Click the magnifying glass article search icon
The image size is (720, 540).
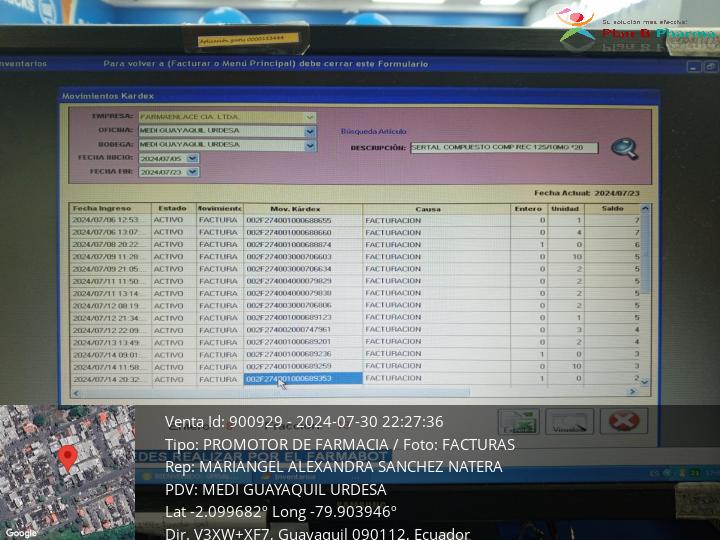coord(624,148)
